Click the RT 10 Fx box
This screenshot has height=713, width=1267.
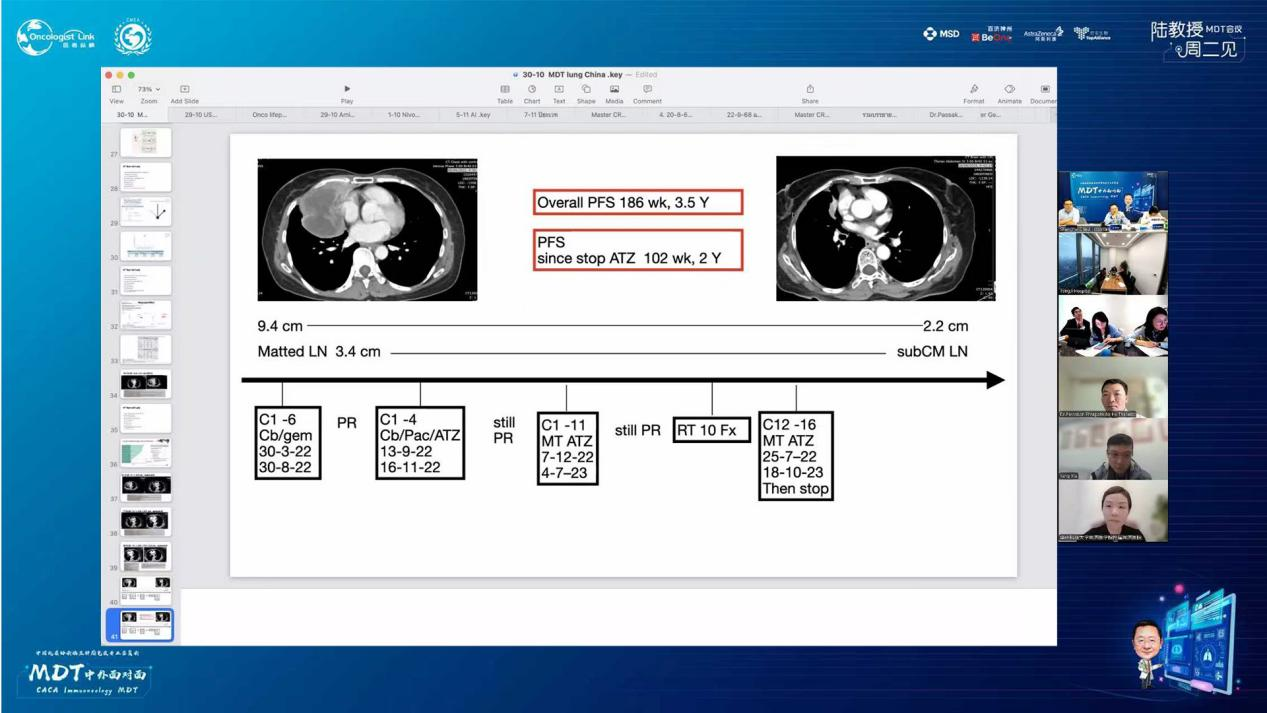click(711, 430)
